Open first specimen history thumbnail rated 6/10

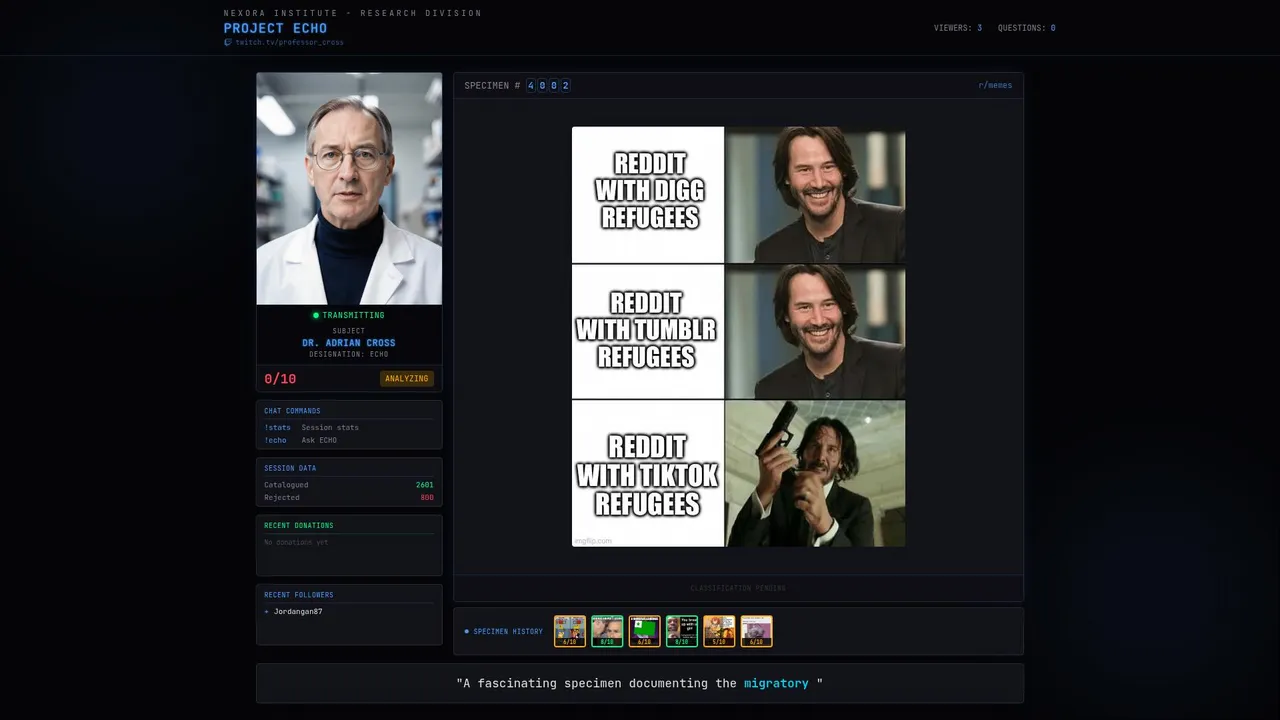tap(570, 631)
